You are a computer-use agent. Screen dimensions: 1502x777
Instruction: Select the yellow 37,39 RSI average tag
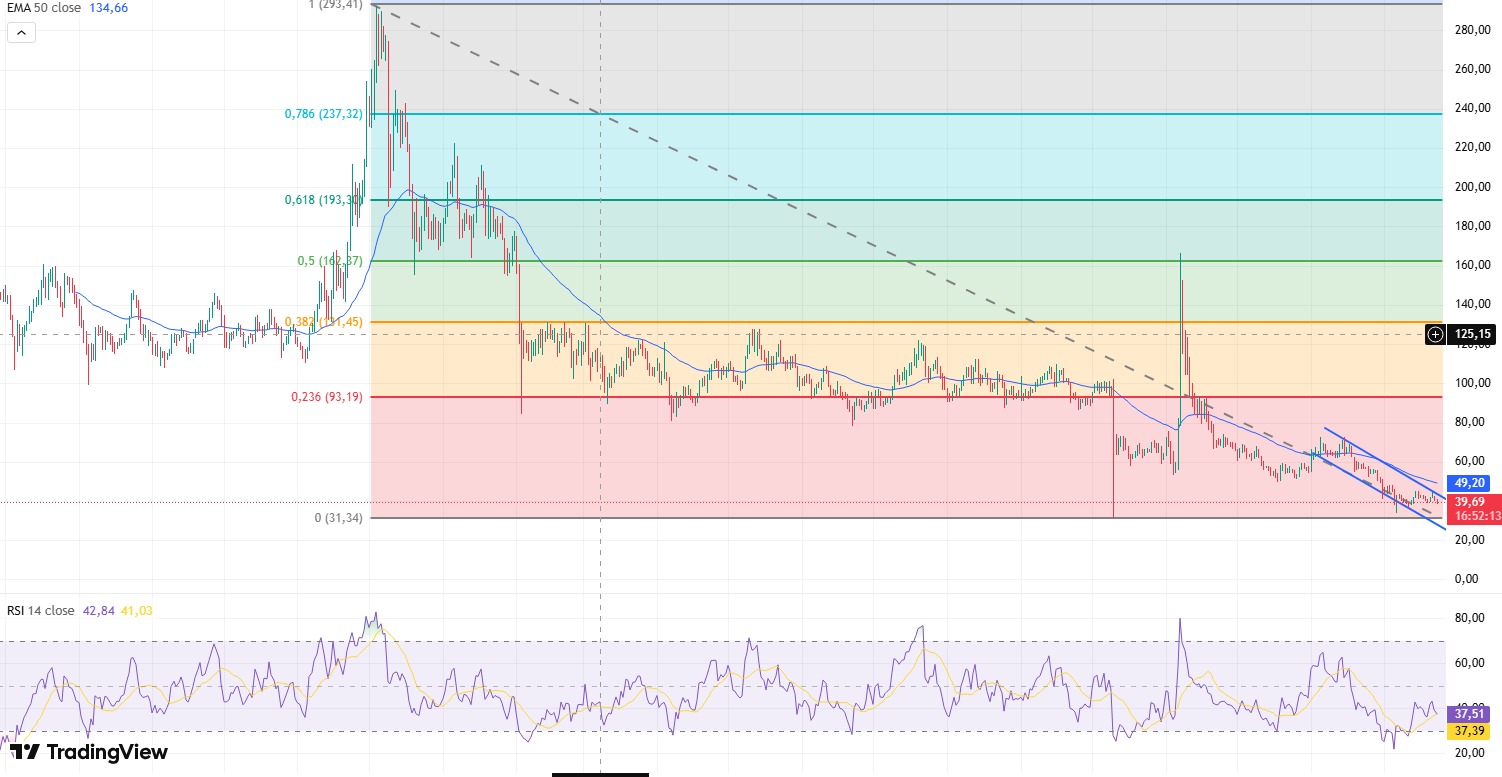click(1473, 732)
